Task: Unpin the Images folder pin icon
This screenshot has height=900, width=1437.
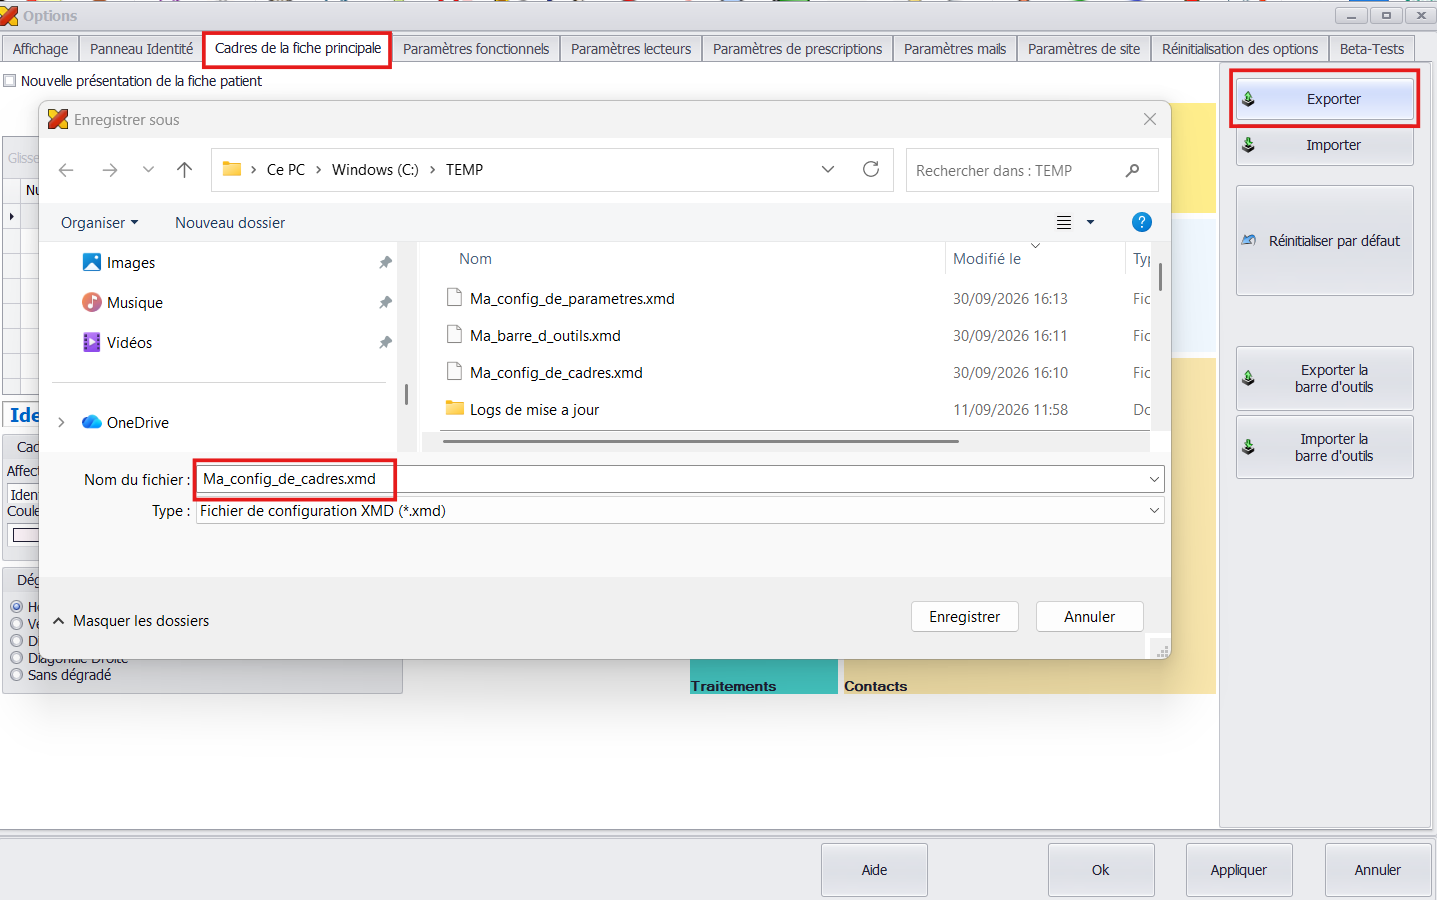Action: pos(385,262)
